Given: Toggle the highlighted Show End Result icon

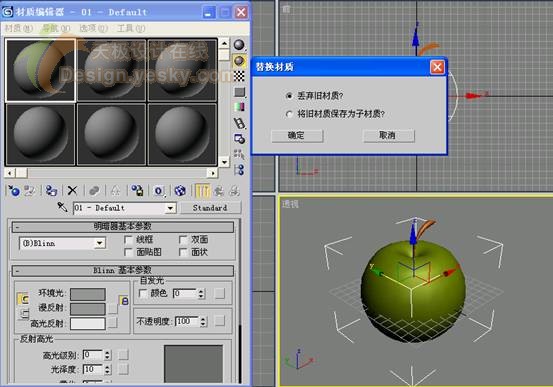Looking at the screenshot, I should pos(202,191).
